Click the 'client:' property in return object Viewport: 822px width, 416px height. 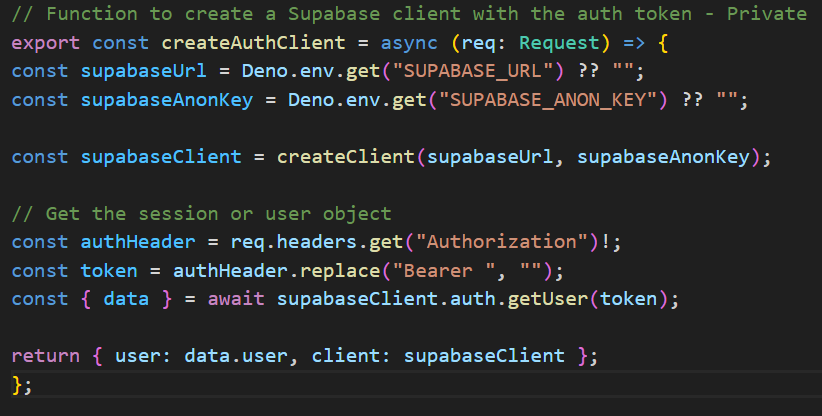click(351, 356)
